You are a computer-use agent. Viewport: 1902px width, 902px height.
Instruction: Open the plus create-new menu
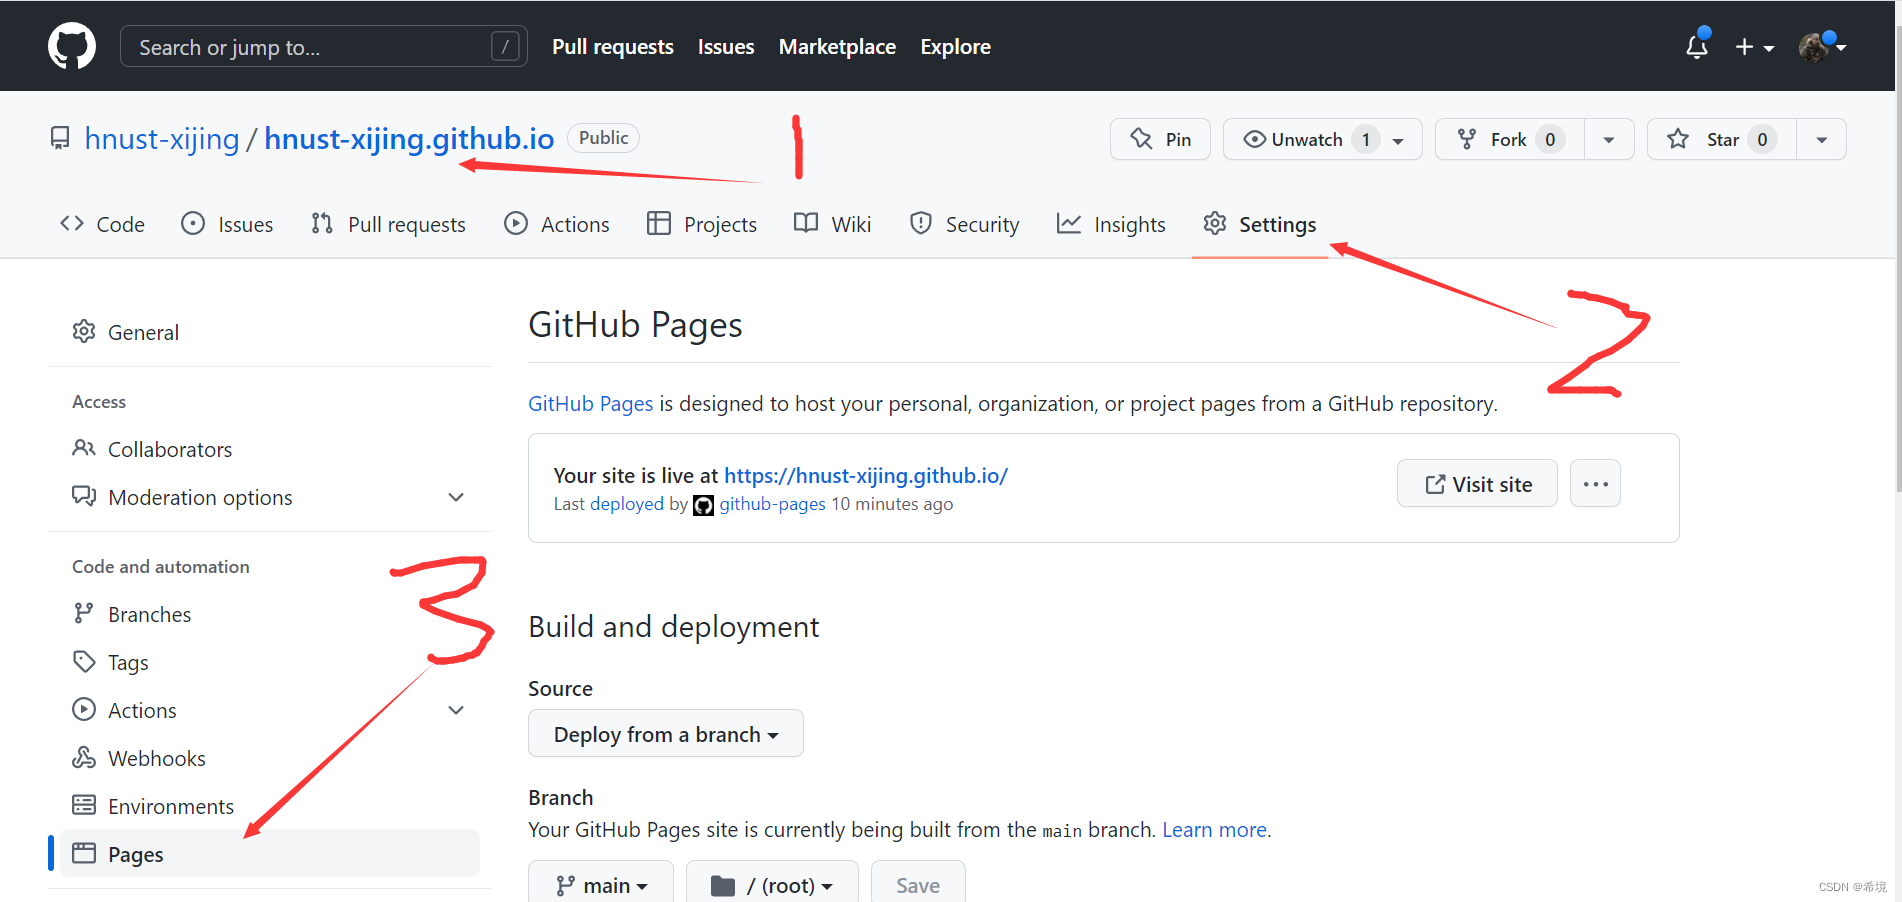[1754, 47]
